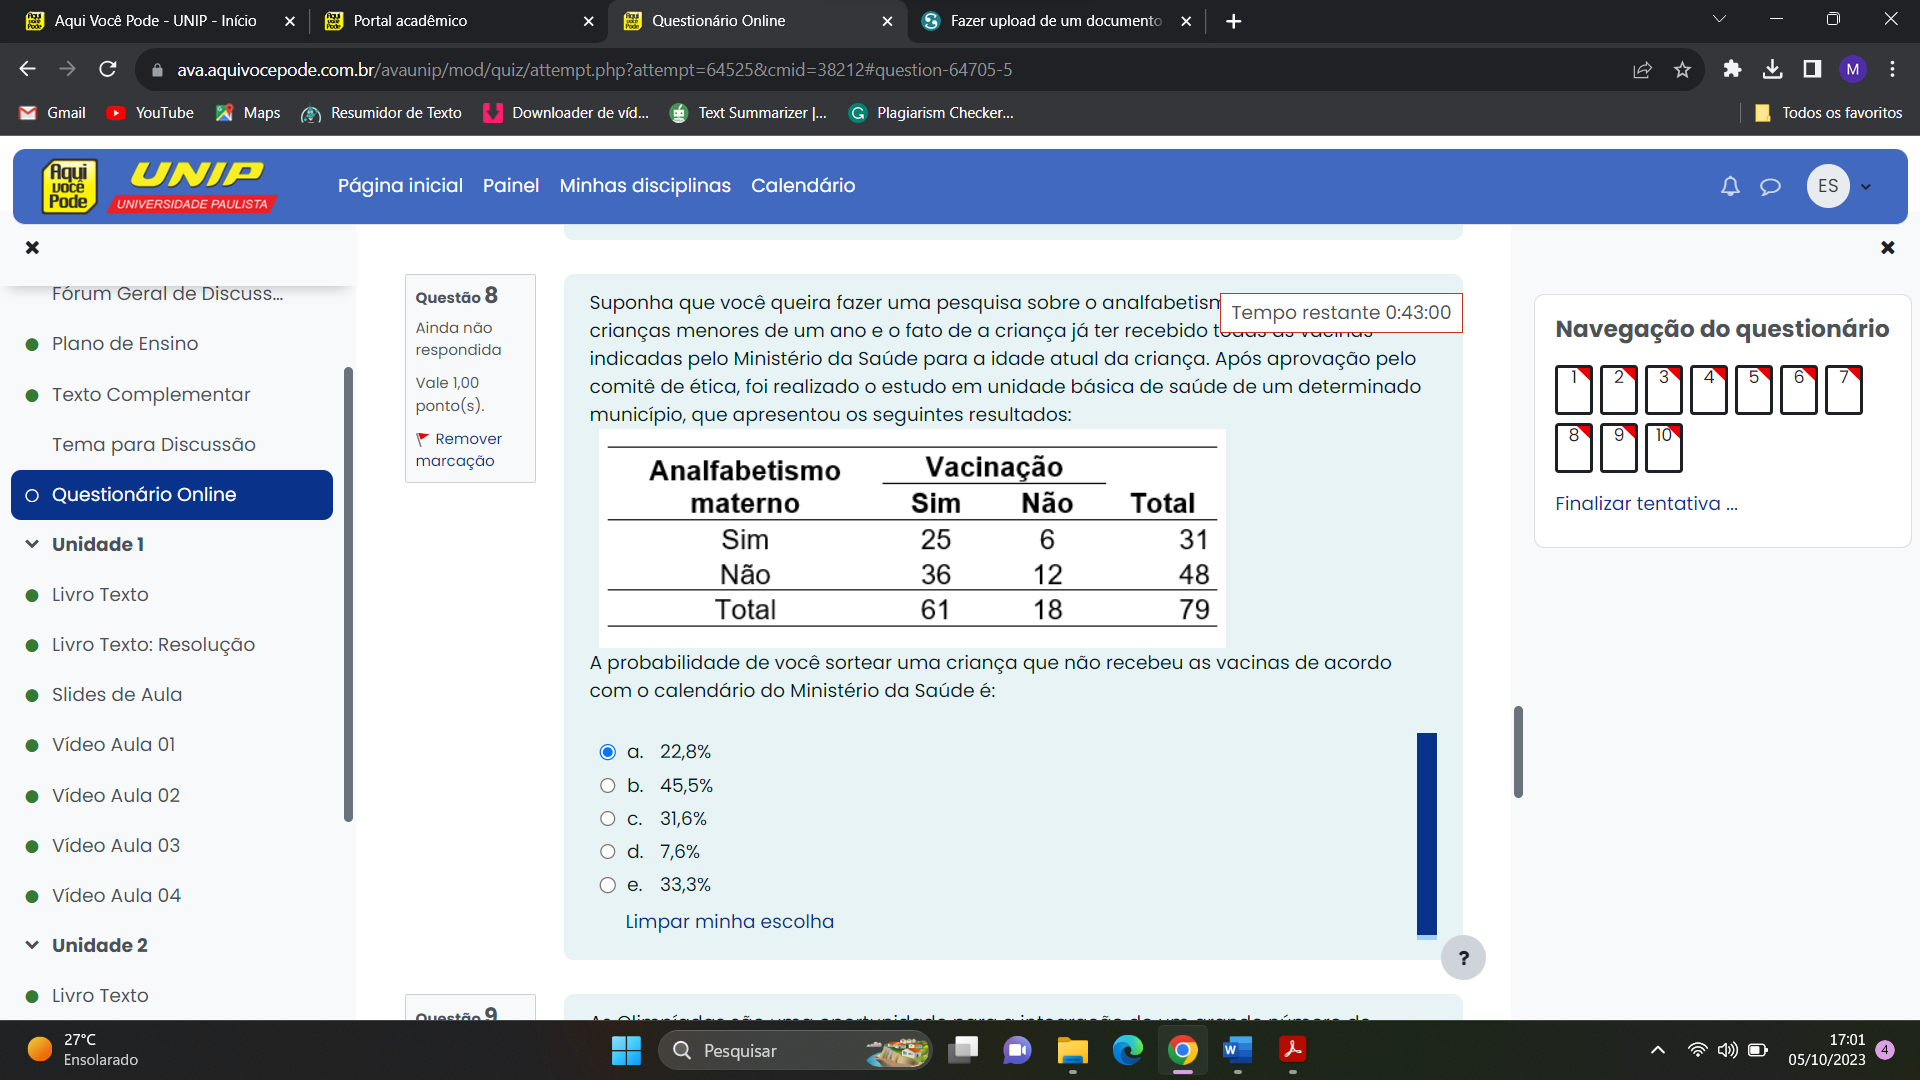Open volume control in system tray
Viewport: 1920px width, 1080px height.
pyautogui.click(x=1727, y=1050)
